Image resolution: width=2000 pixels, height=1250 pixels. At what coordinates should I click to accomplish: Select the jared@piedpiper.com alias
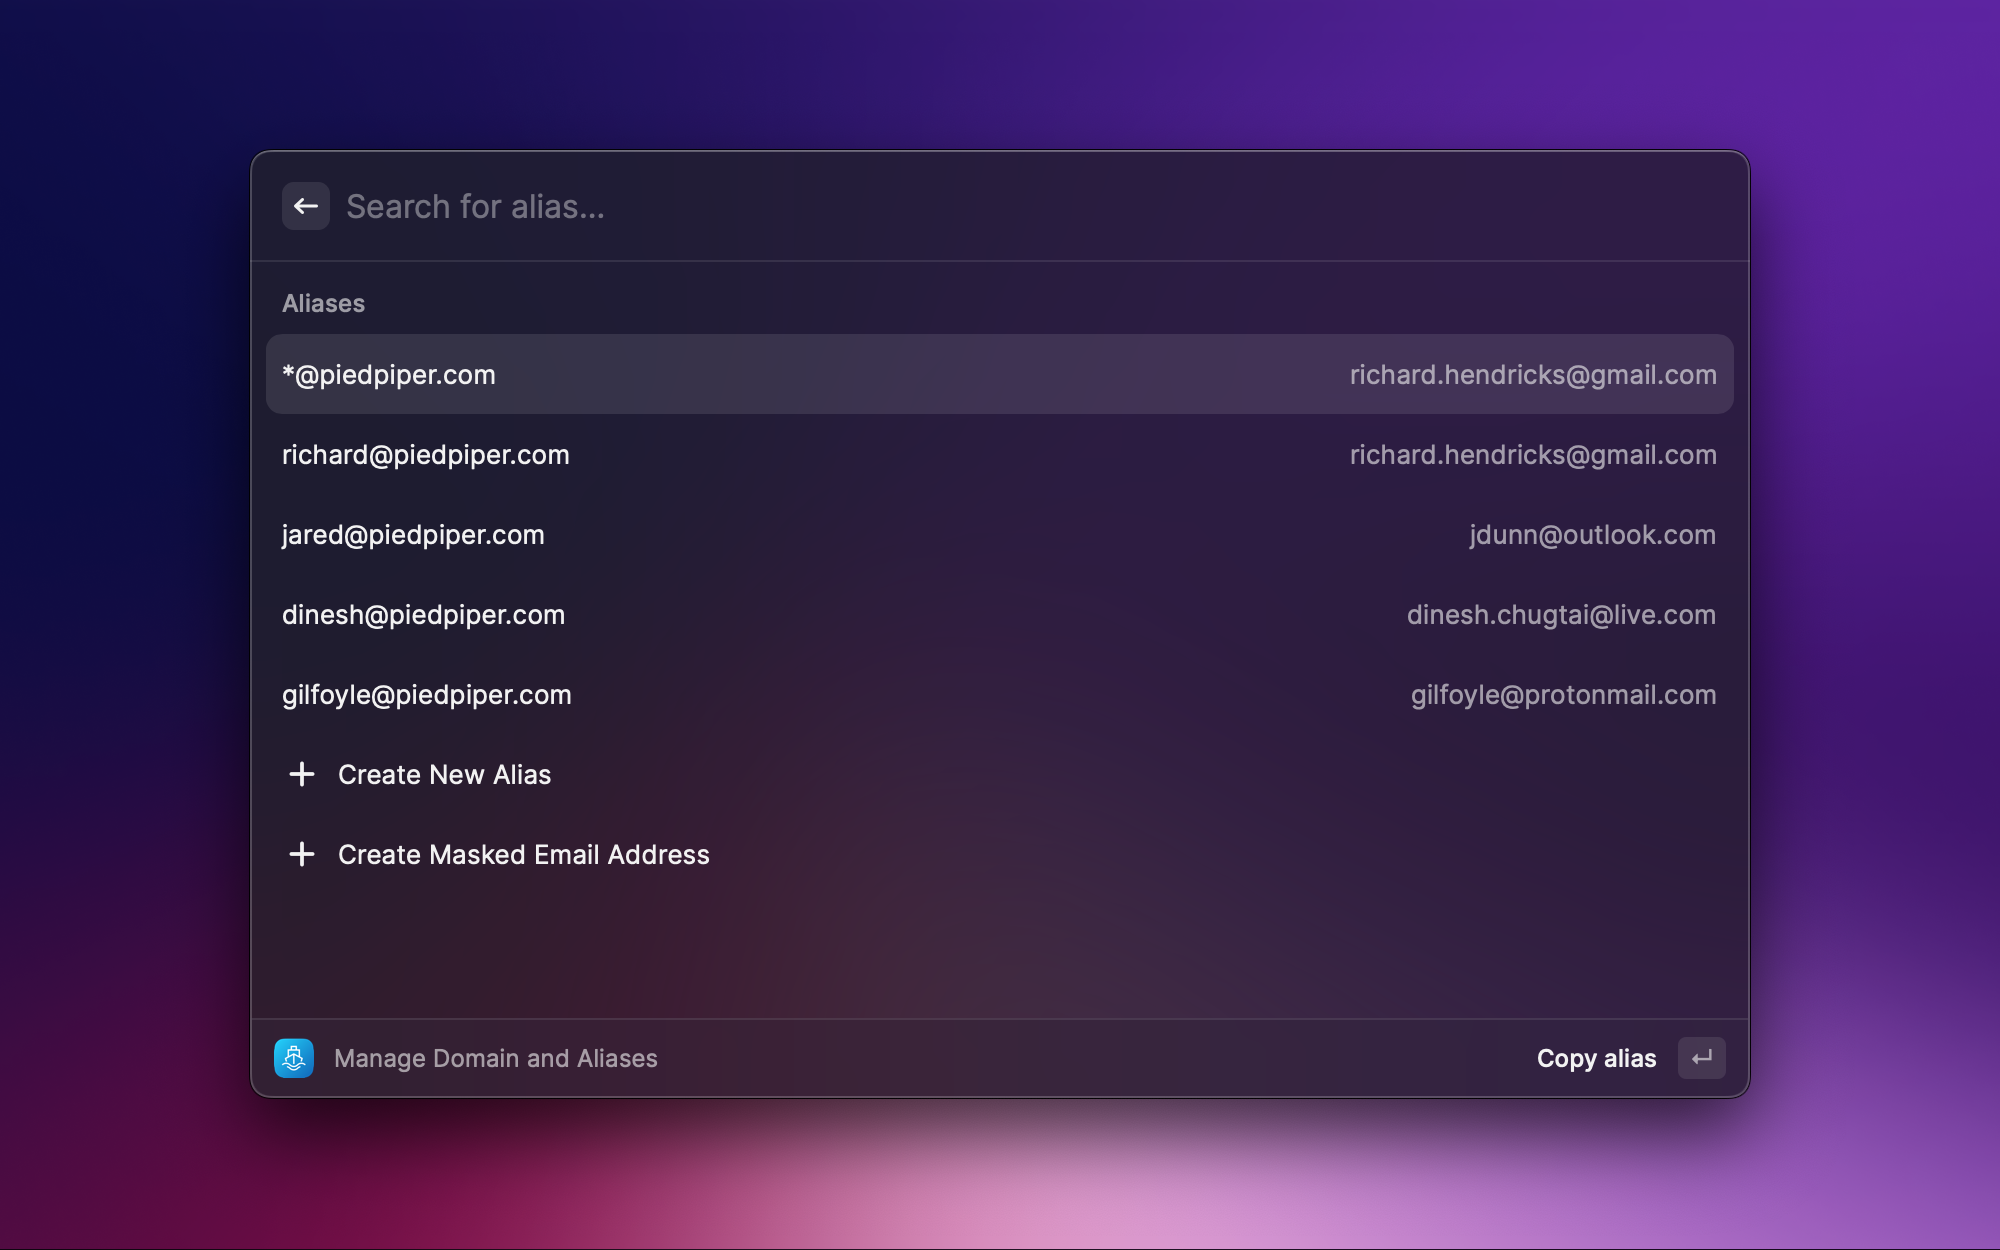pyautogui.click(x=413, y=534)
